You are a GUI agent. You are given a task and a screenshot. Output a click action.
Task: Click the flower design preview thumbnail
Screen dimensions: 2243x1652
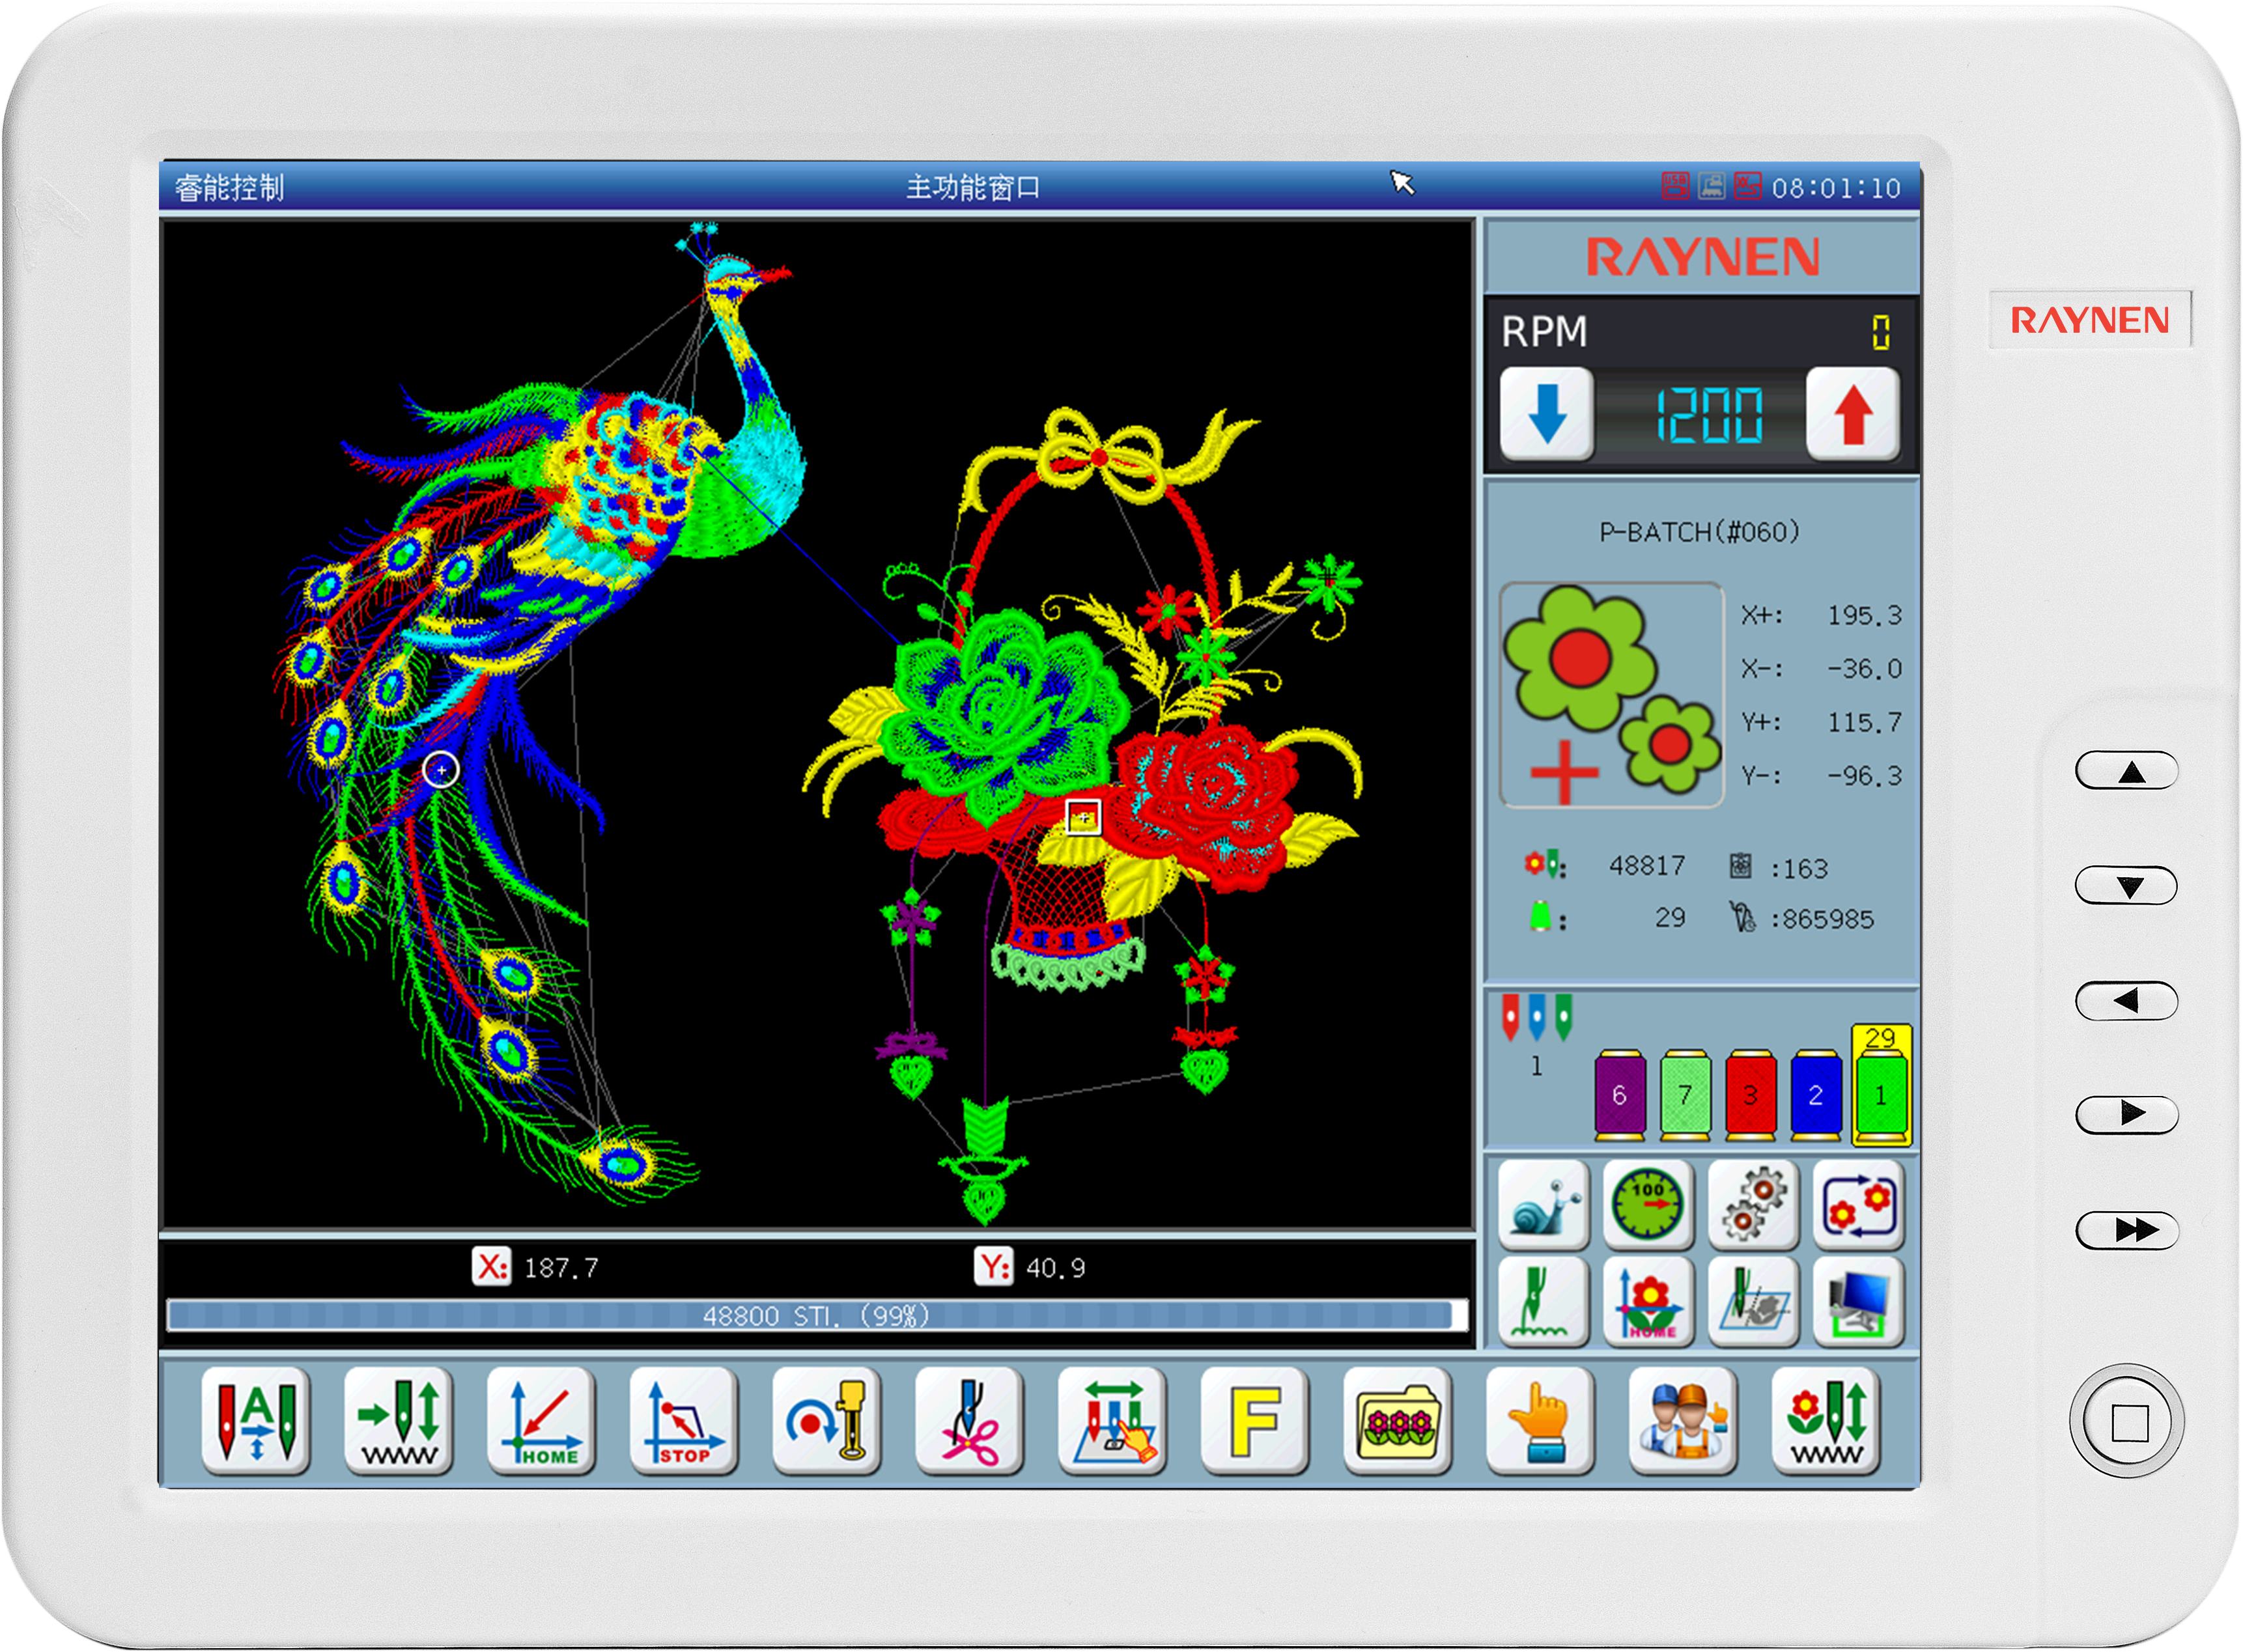tap(1611, 695)
